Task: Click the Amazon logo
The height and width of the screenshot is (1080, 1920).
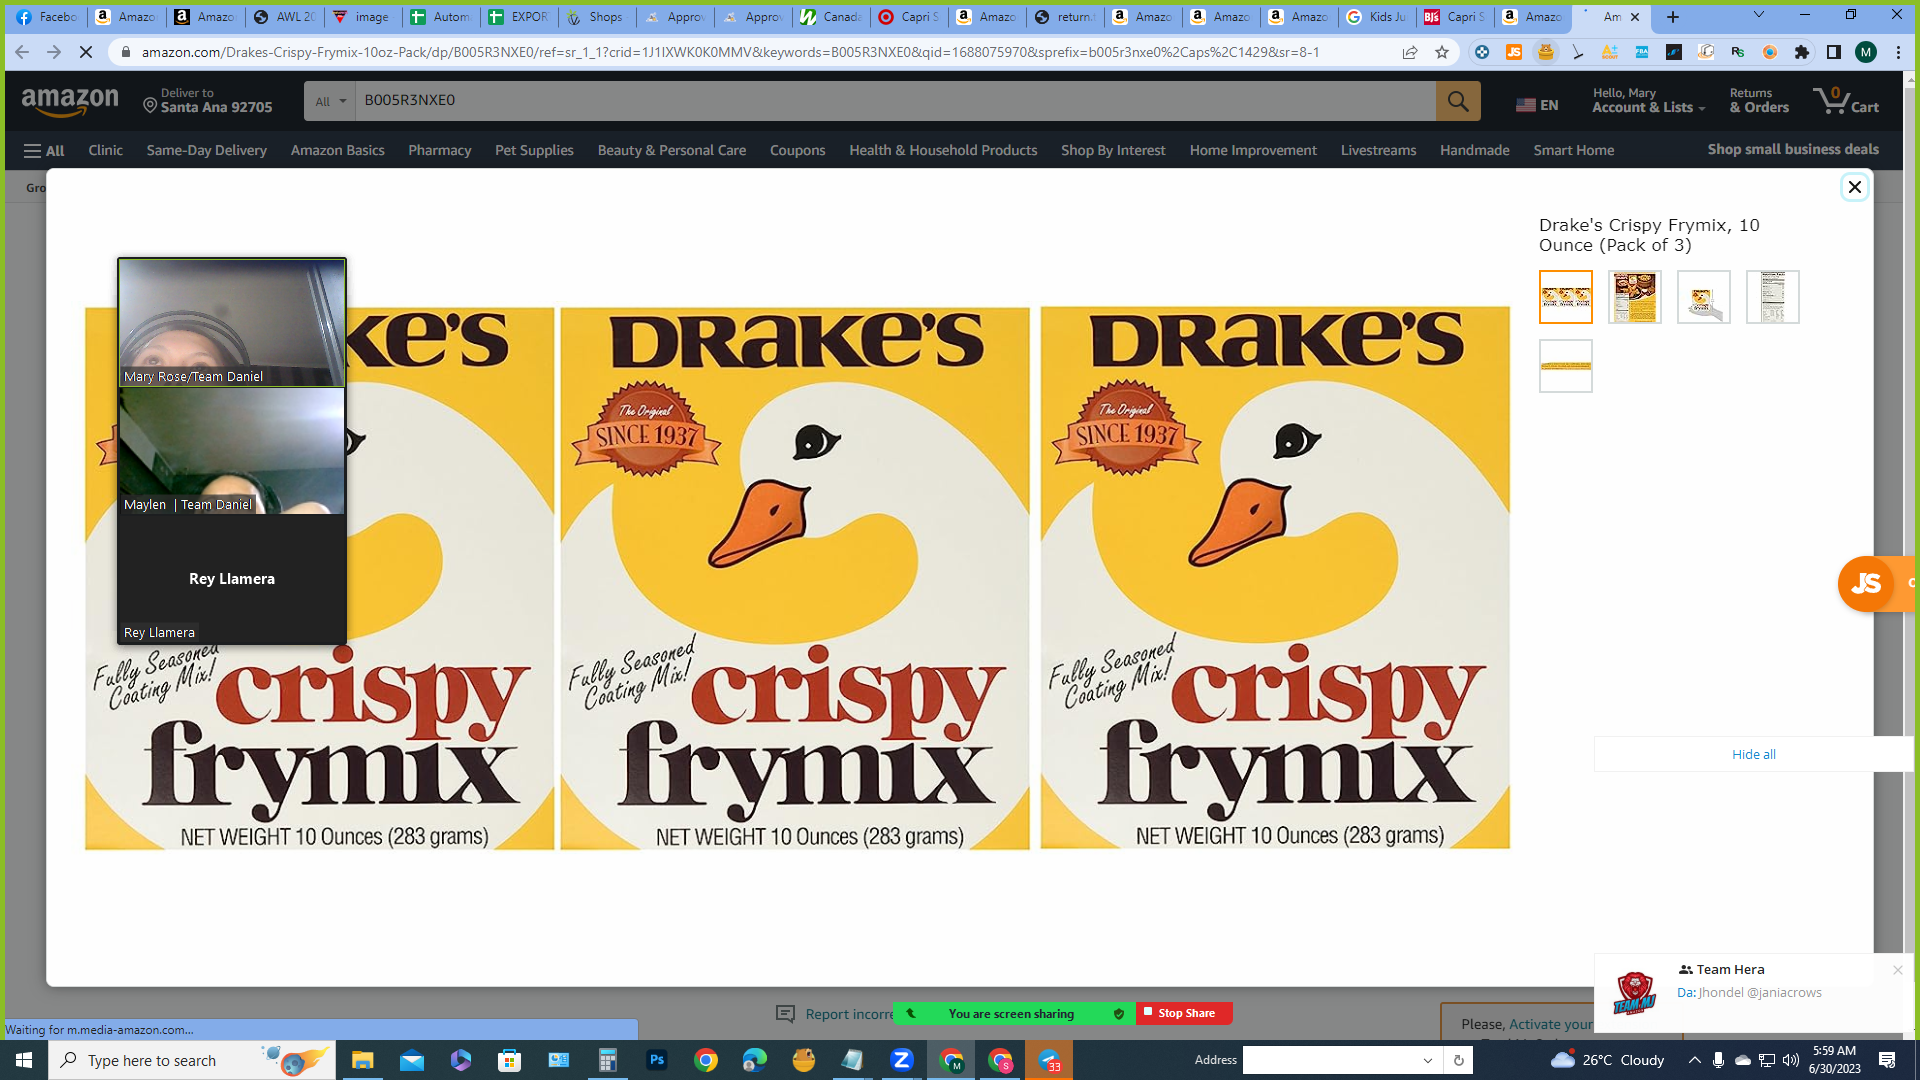Action: pyautogui.click(x=70, y=101)
